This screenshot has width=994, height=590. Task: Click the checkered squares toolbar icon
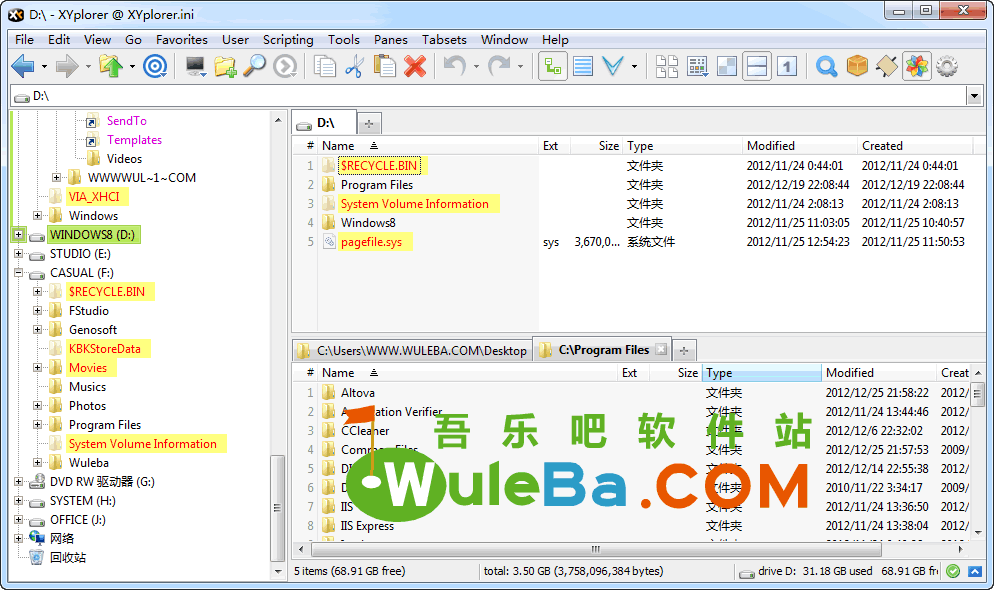coord(727,66)
